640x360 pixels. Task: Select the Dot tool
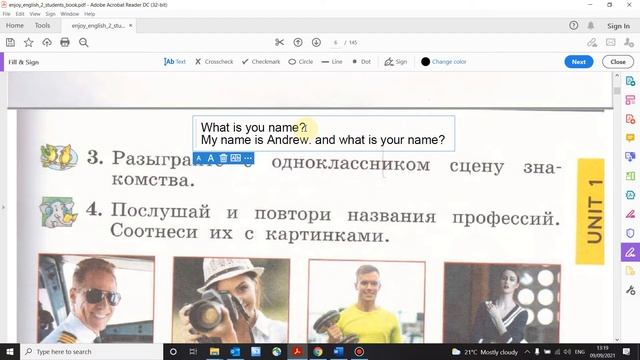pos(362,62)
